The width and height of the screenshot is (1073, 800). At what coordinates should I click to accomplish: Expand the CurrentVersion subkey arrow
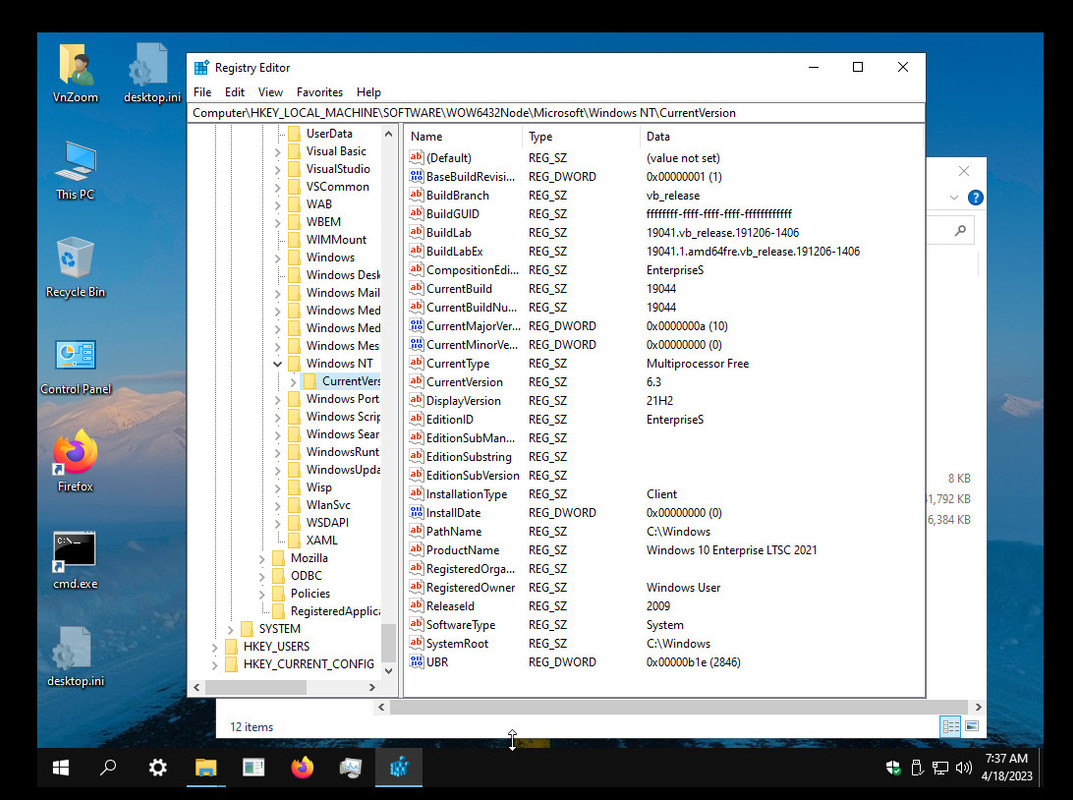pos(293,382)
